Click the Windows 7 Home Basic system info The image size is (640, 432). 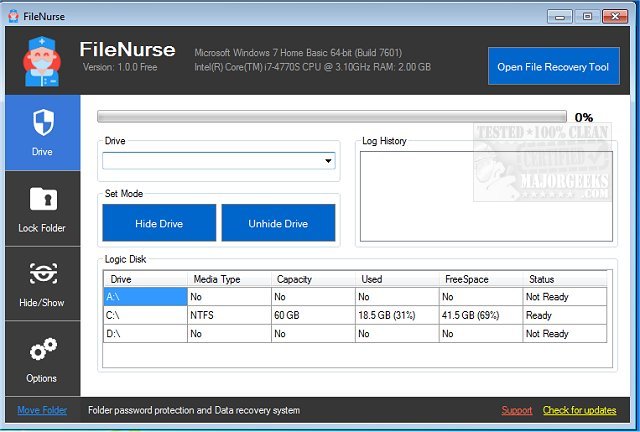(298, 53)
